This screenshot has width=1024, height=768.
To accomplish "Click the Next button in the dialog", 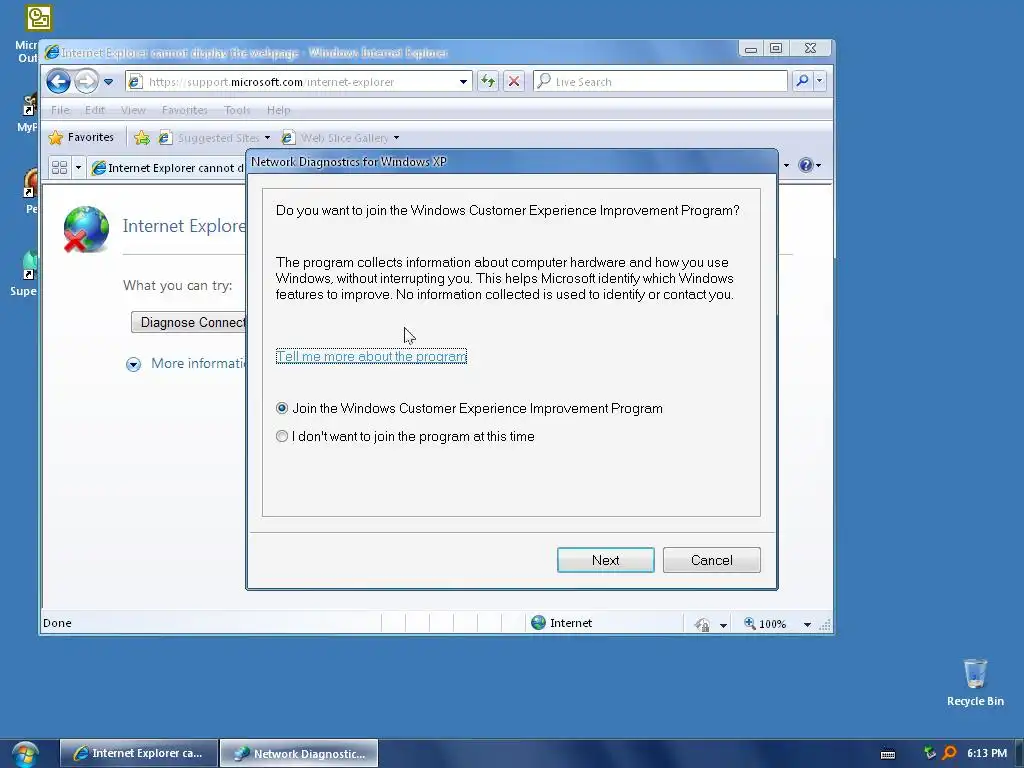I will (605, 560).
